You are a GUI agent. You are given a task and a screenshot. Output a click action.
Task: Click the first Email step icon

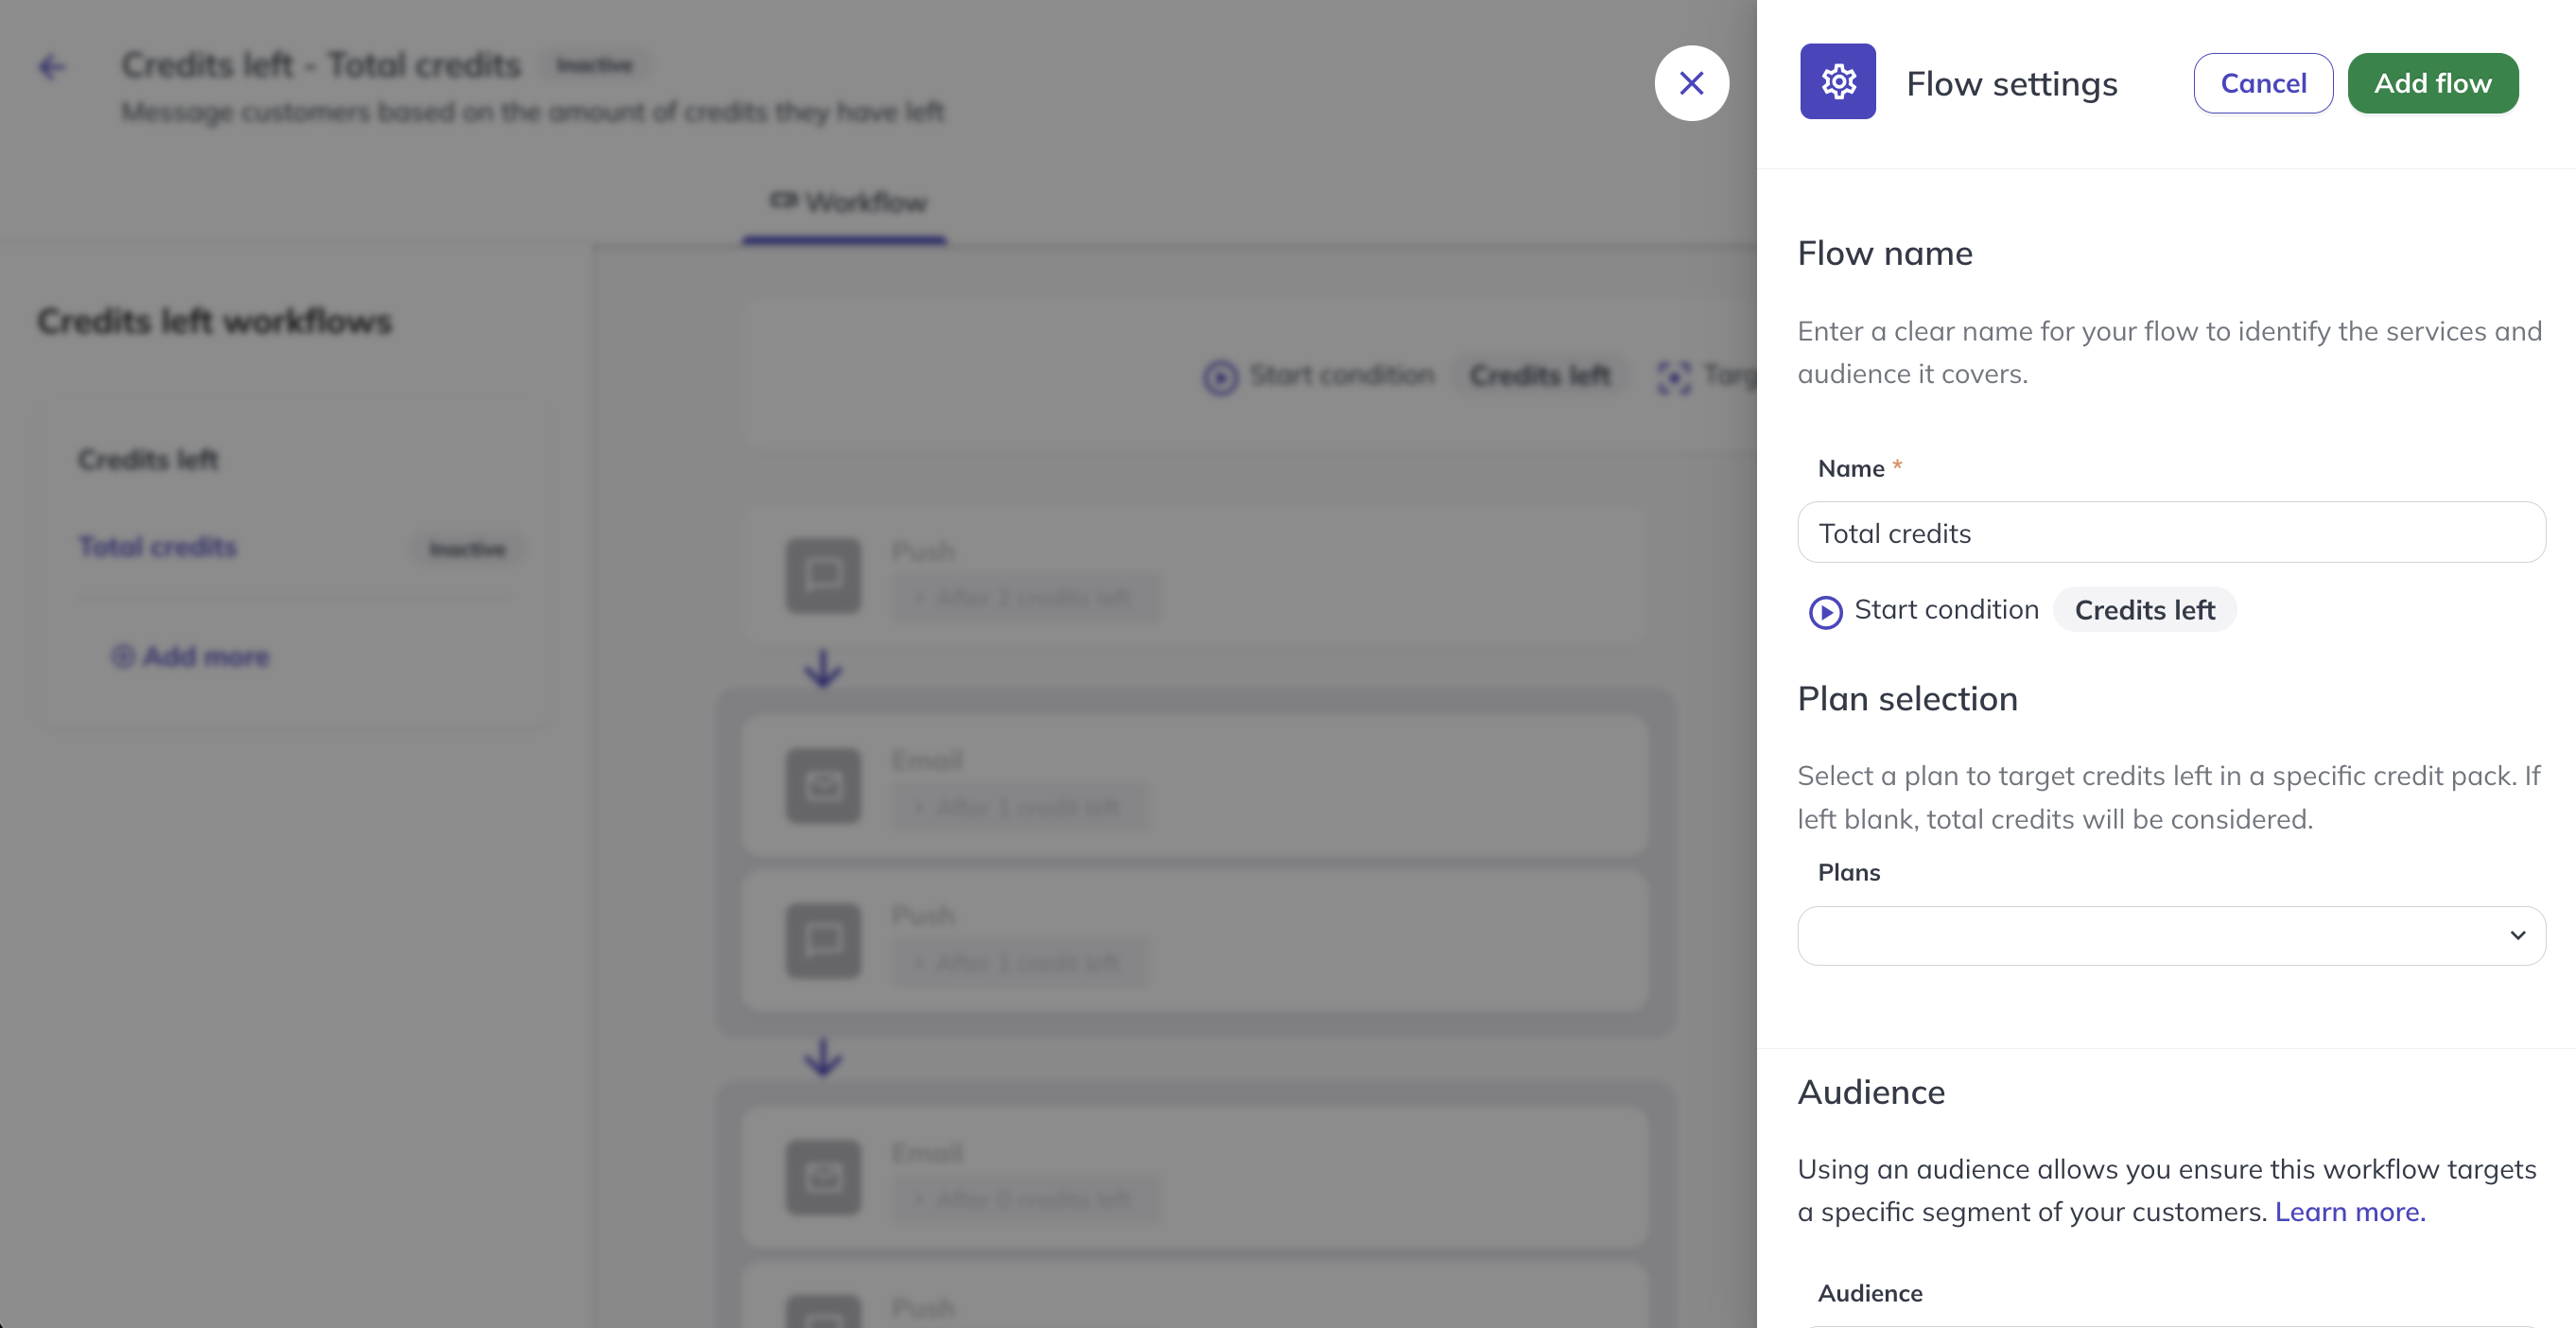pyautogui.click(x=823, y=786)
